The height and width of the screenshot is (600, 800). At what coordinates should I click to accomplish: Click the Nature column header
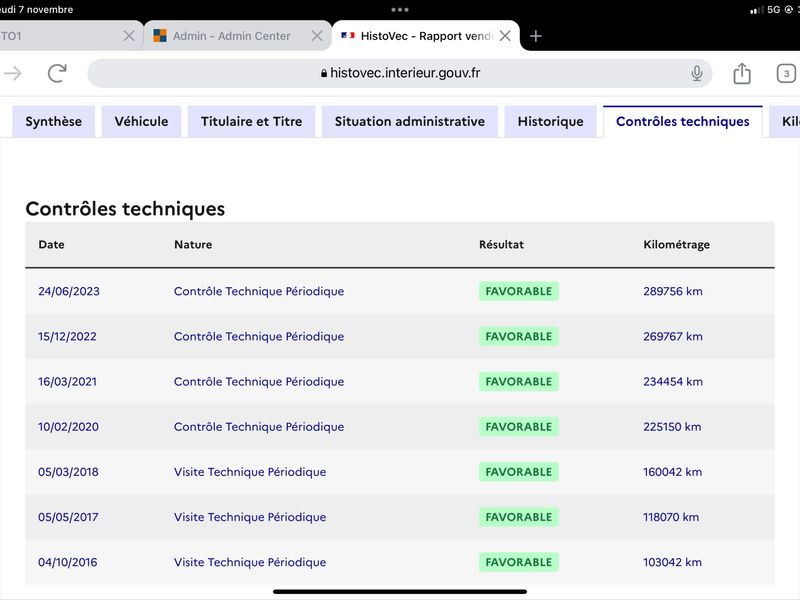tap(193, 244)
